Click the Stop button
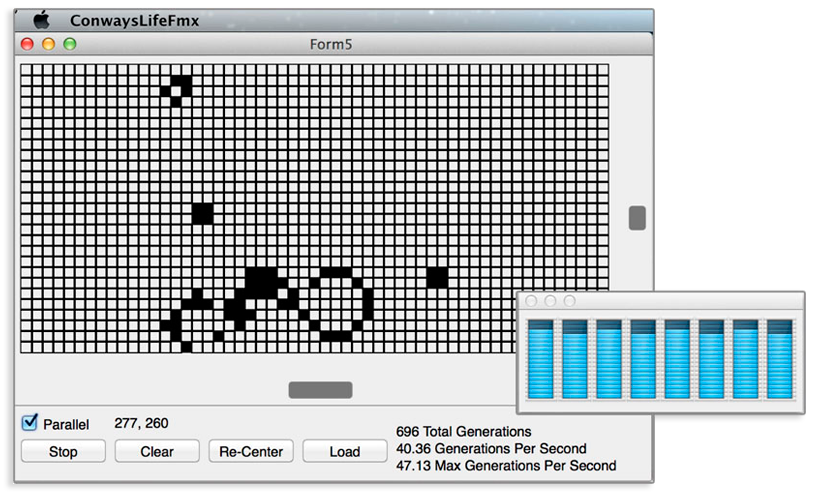This screenshot has width=819, height=492. click(63, 451)
